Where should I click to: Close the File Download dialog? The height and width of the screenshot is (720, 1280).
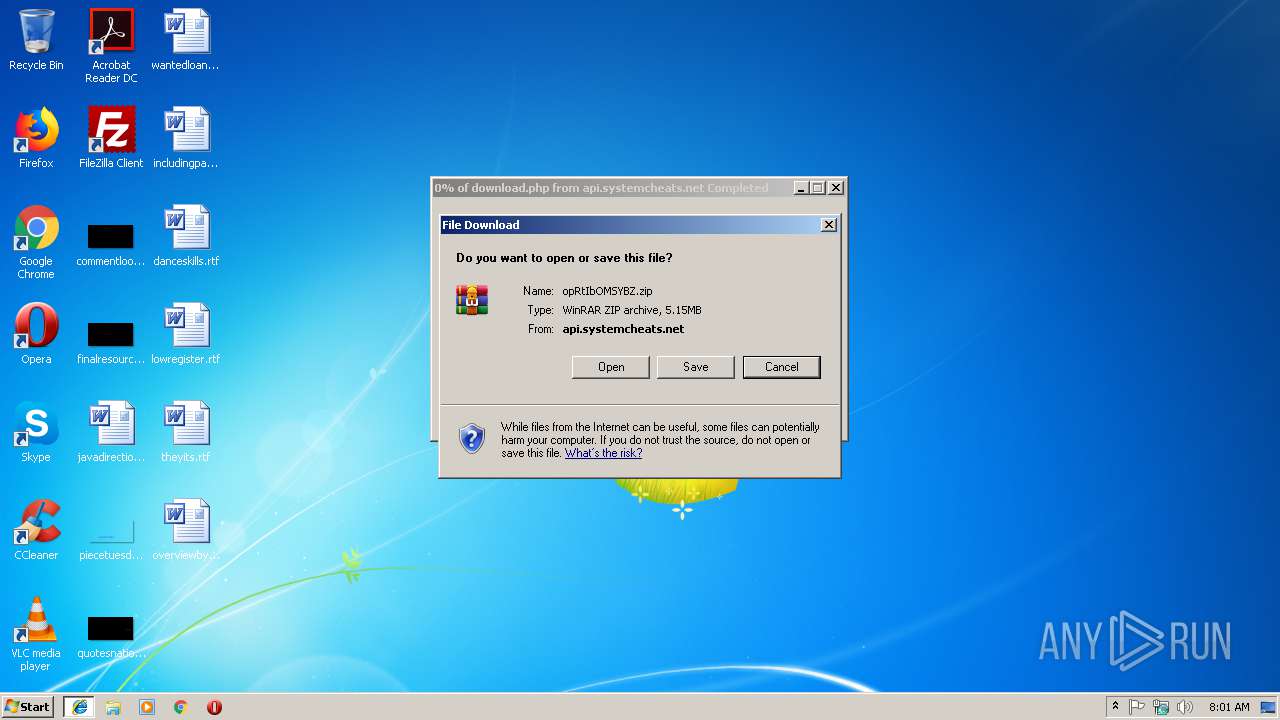828,225
